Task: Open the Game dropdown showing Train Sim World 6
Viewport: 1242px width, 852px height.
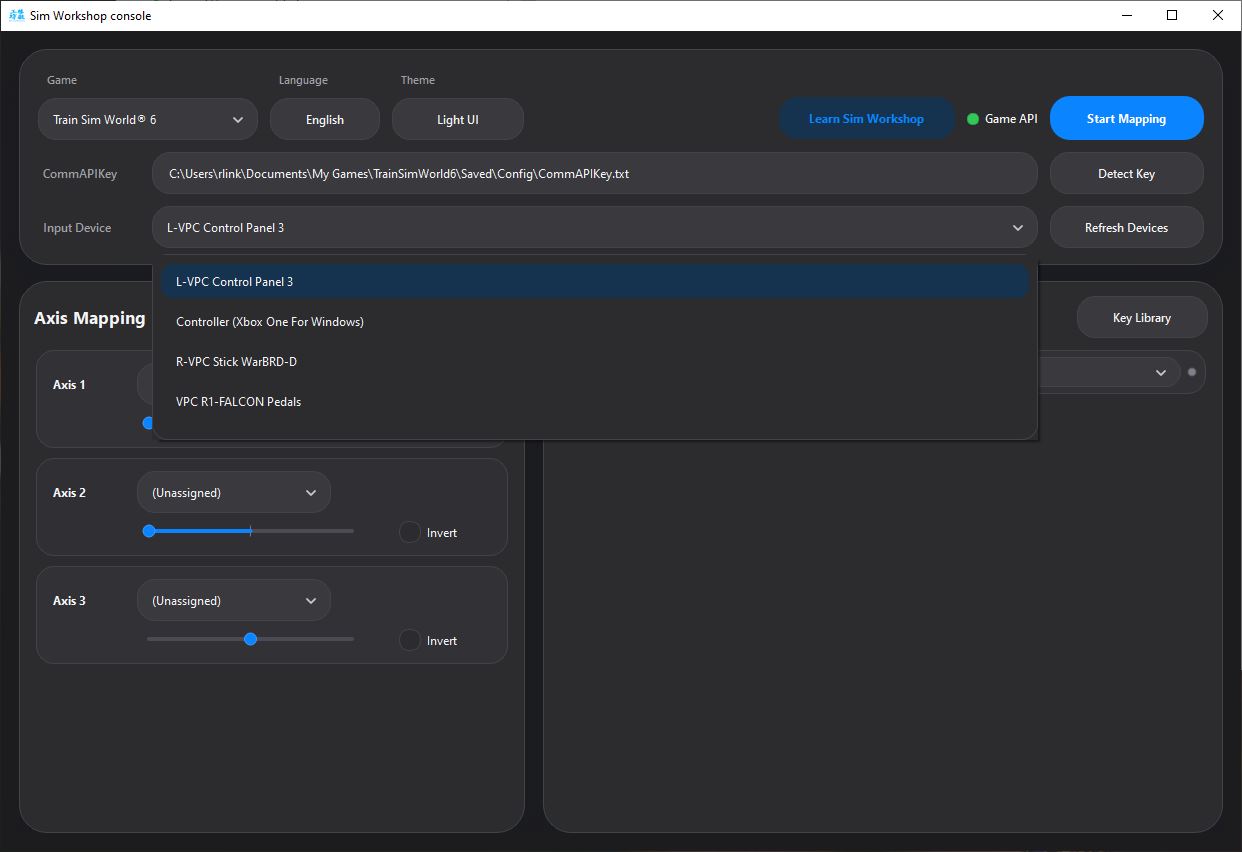Action: (x=148, y=119)
